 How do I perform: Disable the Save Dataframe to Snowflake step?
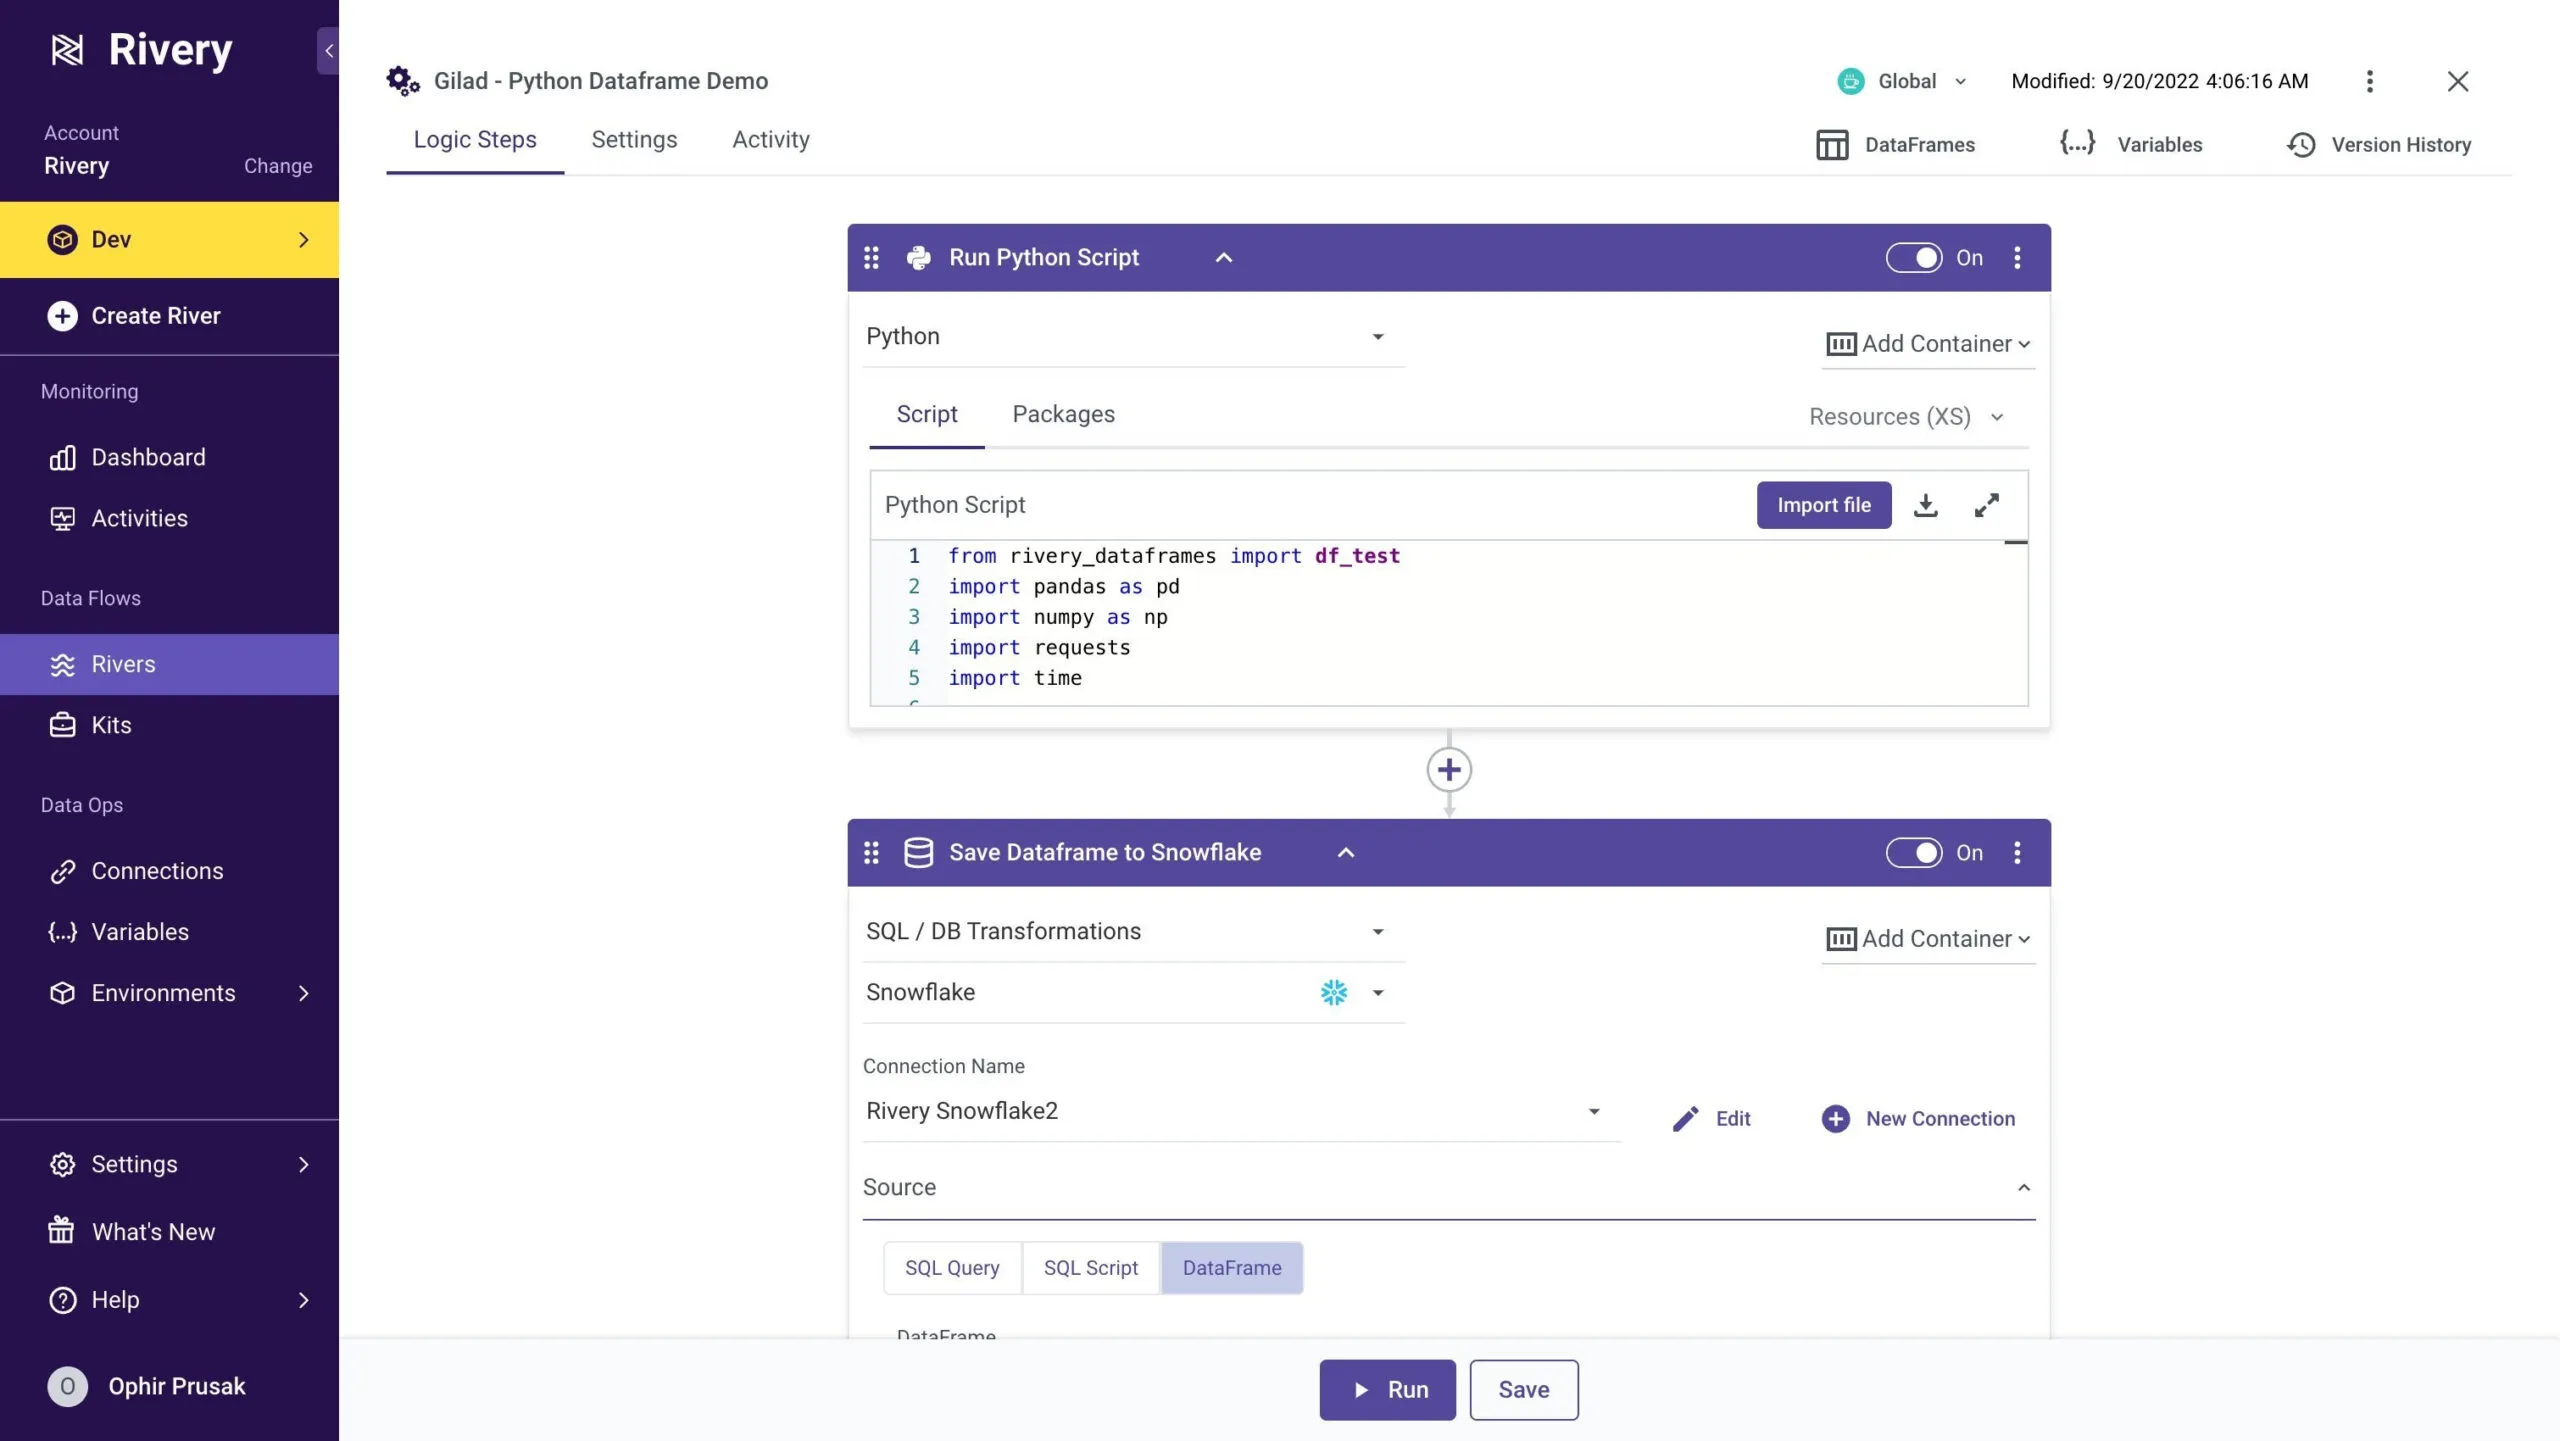coord(1913,852)
